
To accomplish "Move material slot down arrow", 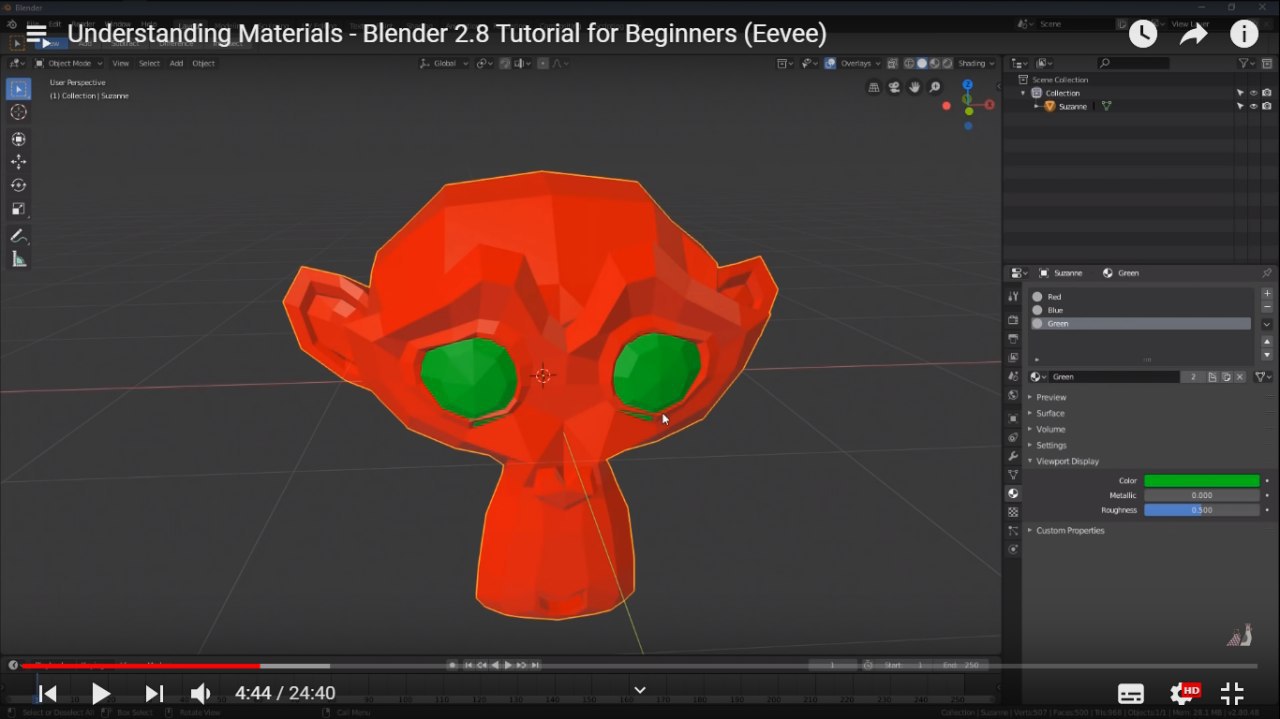I will click(x=1267, y=355).
